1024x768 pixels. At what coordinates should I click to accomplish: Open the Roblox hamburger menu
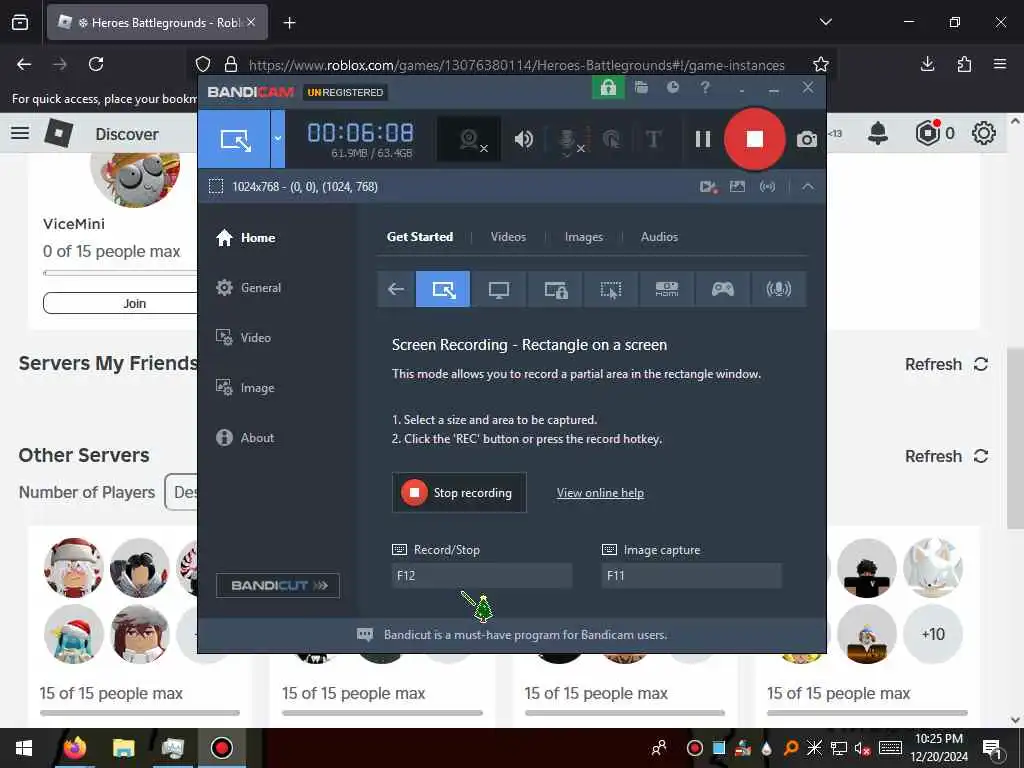(20, 133)
